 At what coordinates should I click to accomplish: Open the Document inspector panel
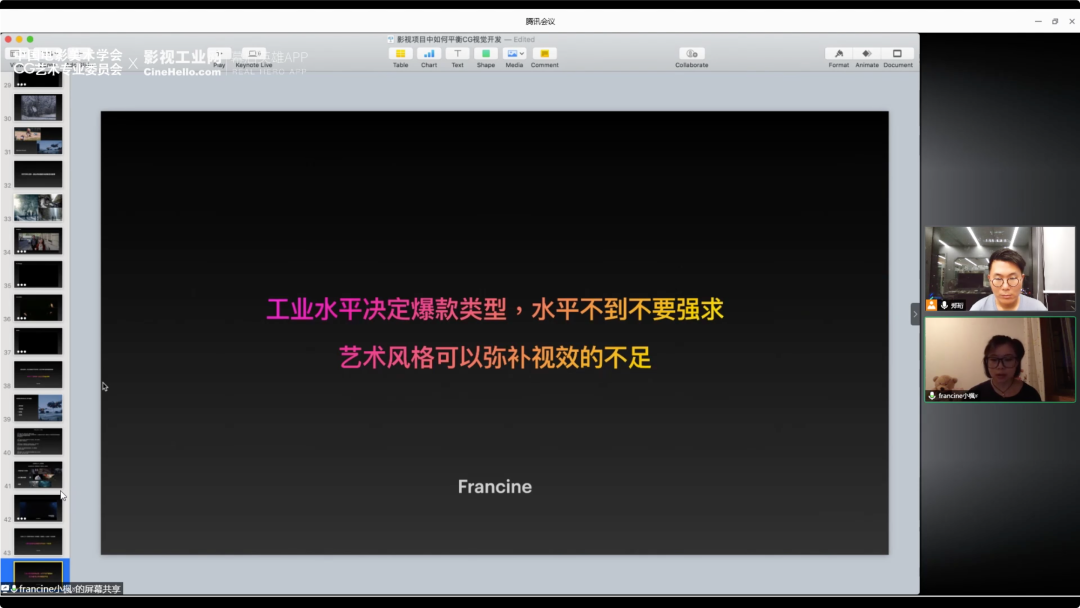pyautogui.click(x=897, y=54)
